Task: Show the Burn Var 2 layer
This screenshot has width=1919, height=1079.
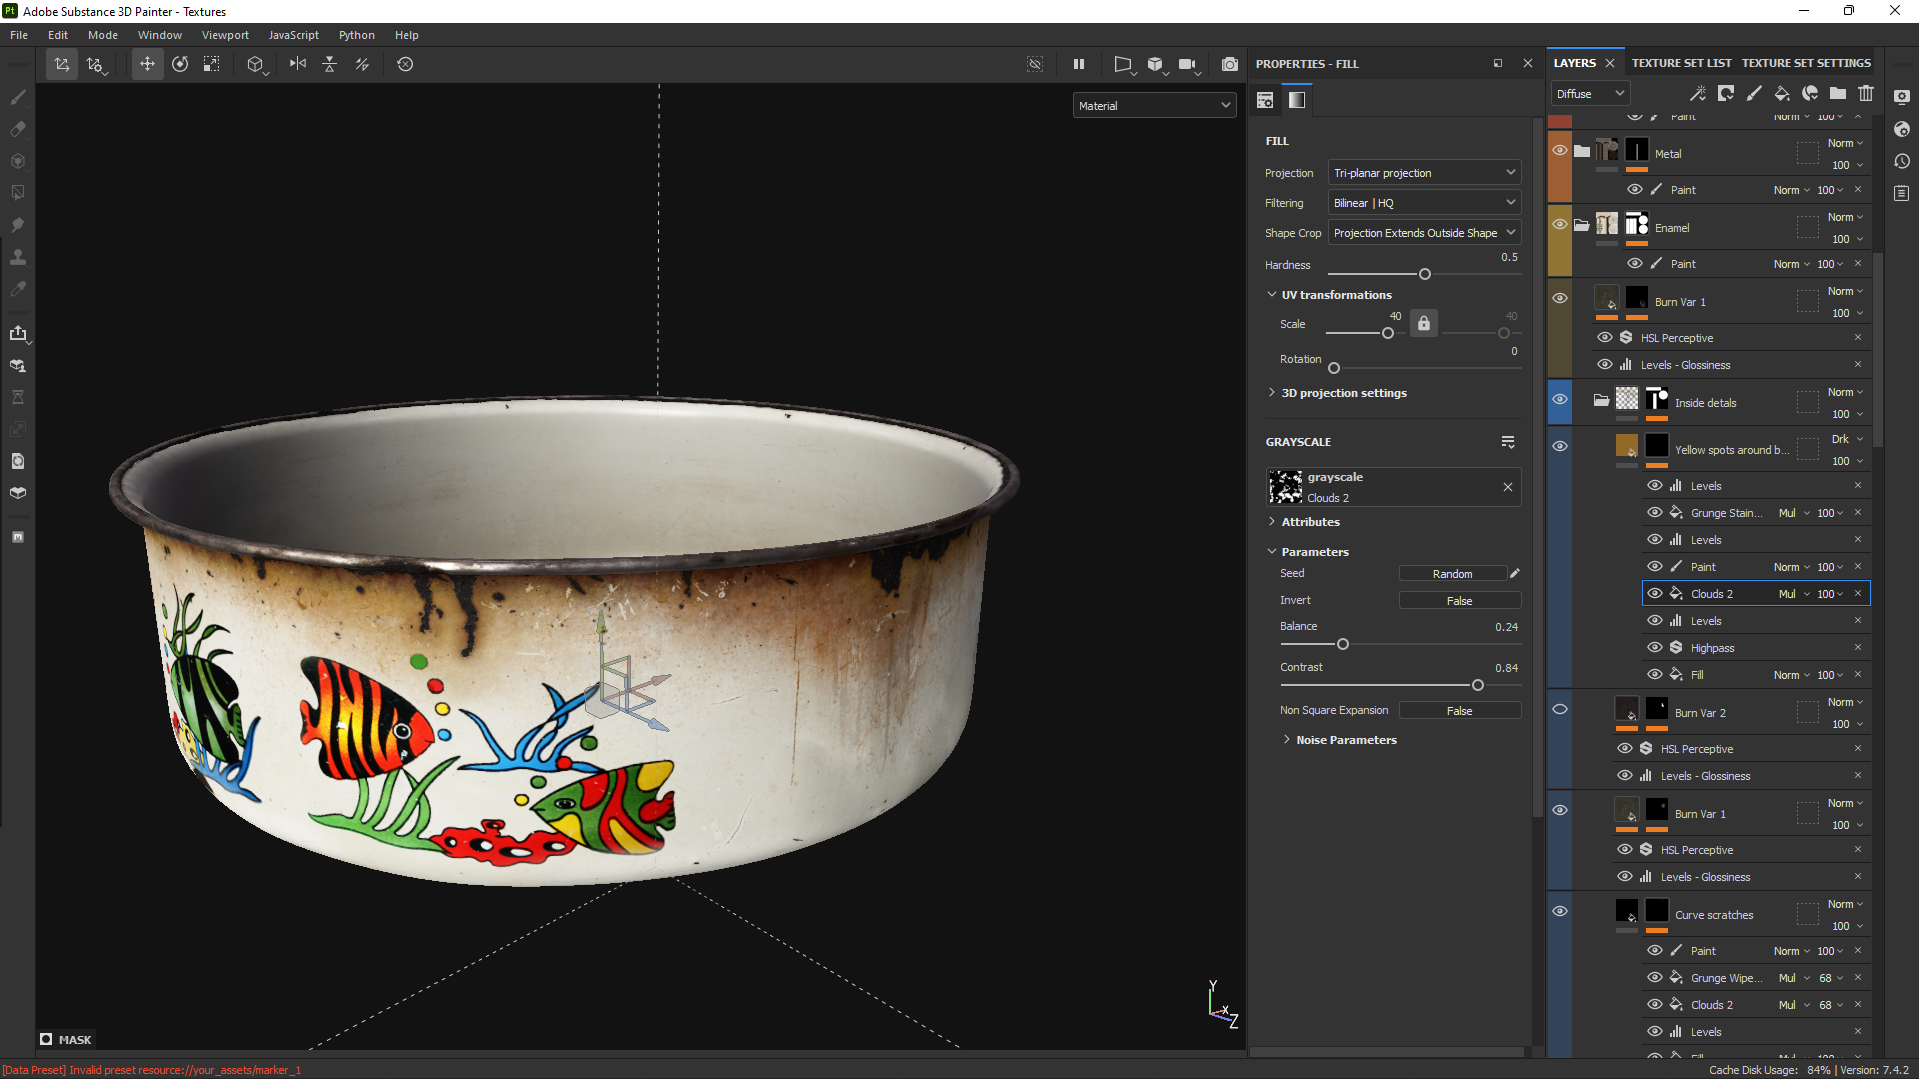Action: point(1559,710)
